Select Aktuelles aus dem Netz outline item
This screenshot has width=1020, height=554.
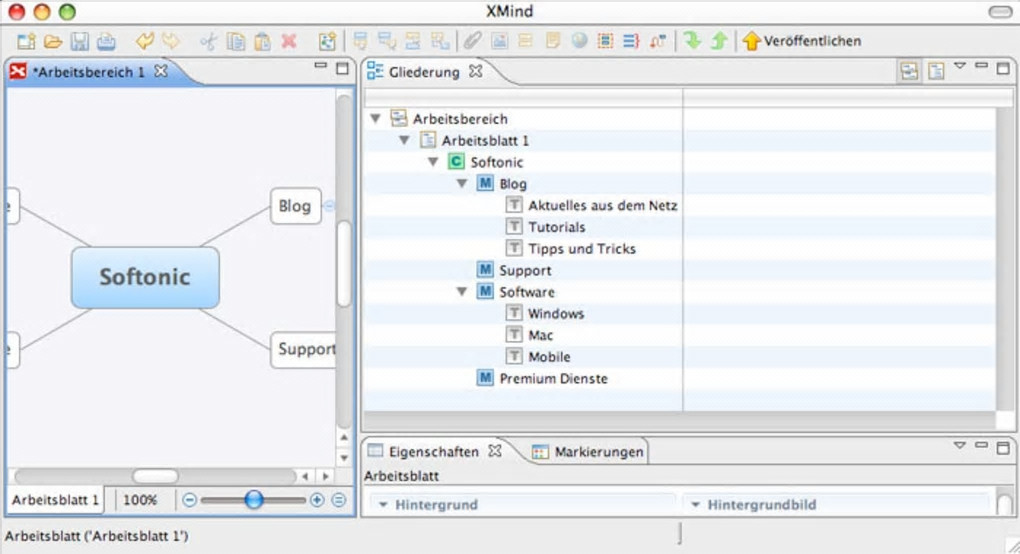602,205
